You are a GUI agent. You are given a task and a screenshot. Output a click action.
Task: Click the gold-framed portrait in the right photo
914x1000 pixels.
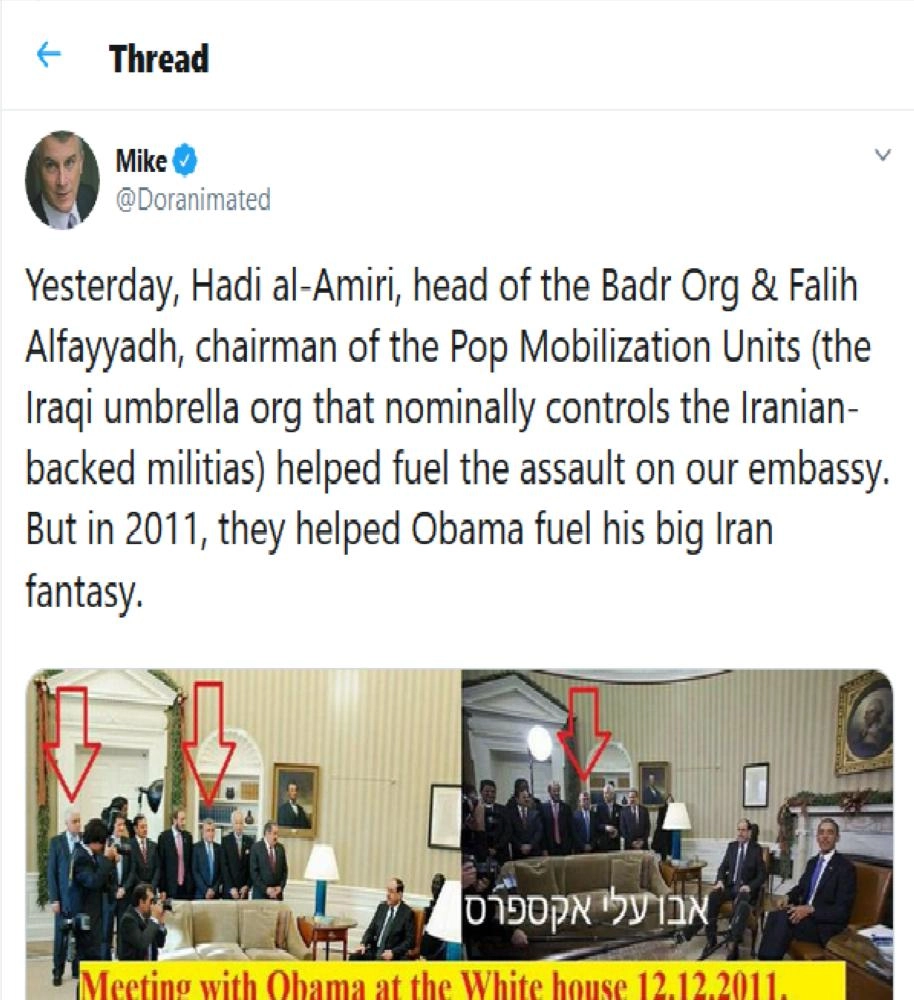click(866, 726)
